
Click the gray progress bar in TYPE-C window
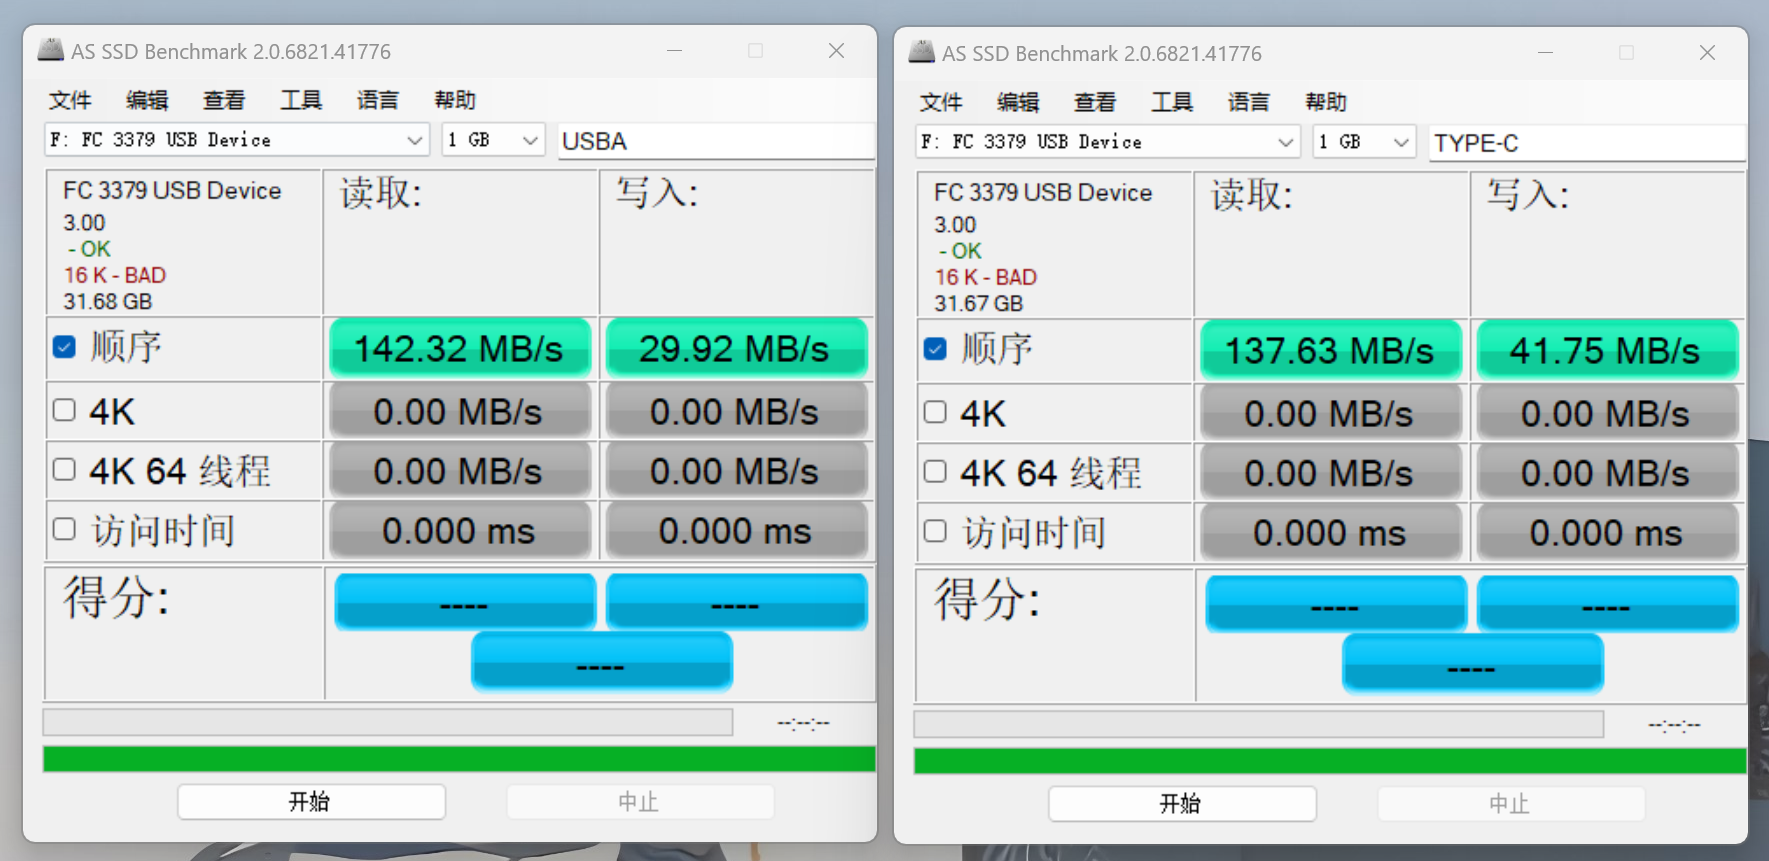click(1259, 724)
